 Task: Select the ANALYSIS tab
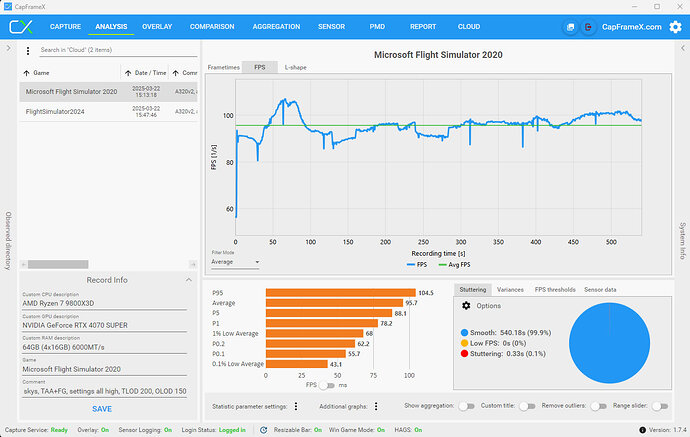(111, 27)
